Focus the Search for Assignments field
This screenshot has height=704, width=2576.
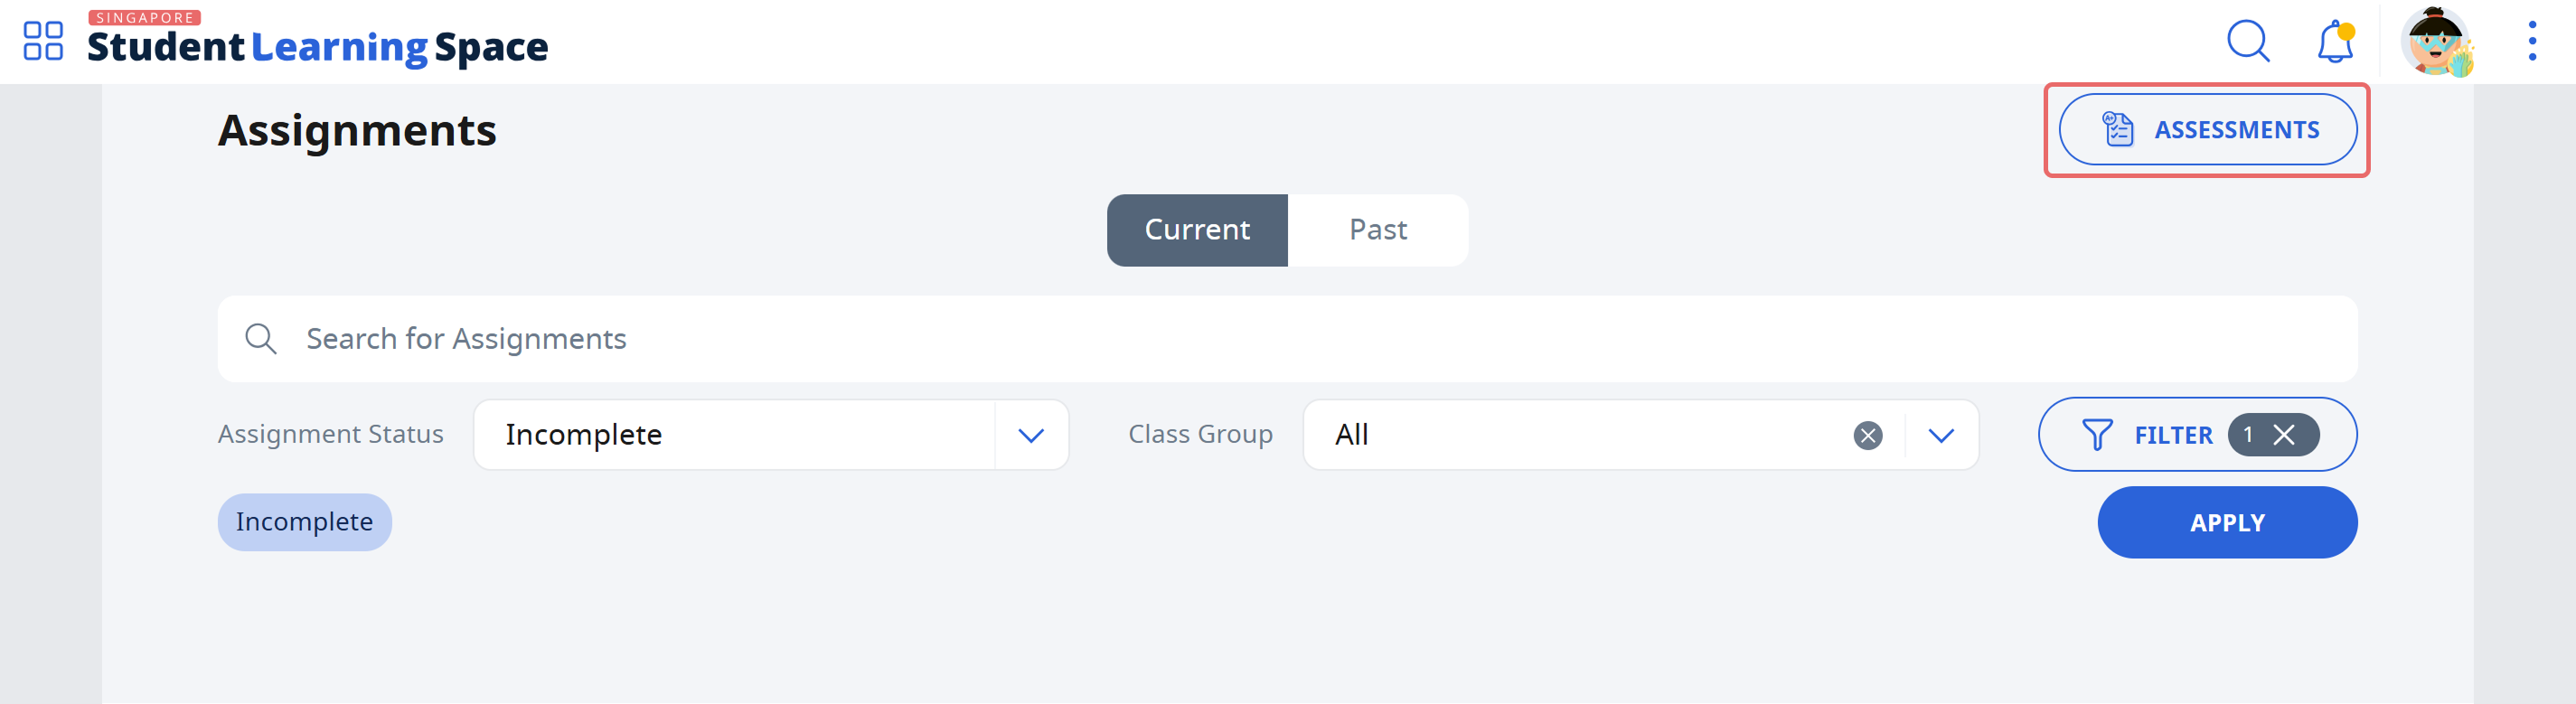click(1287, 339)
